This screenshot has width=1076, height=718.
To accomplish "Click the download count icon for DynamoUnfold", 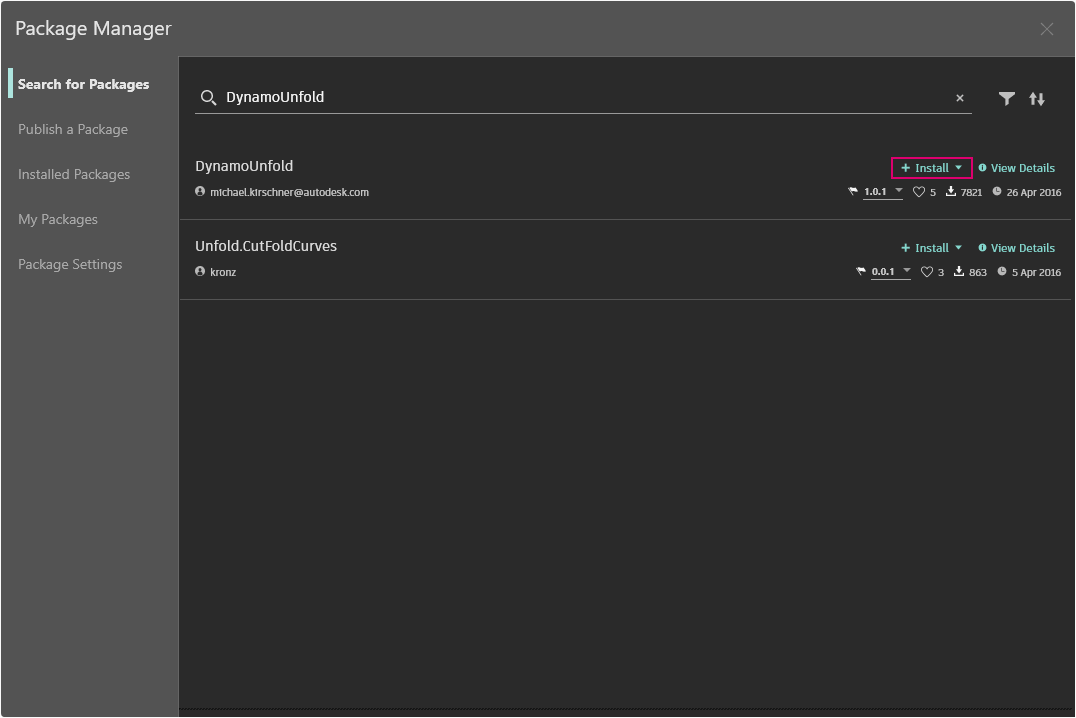I will point(951,192).
